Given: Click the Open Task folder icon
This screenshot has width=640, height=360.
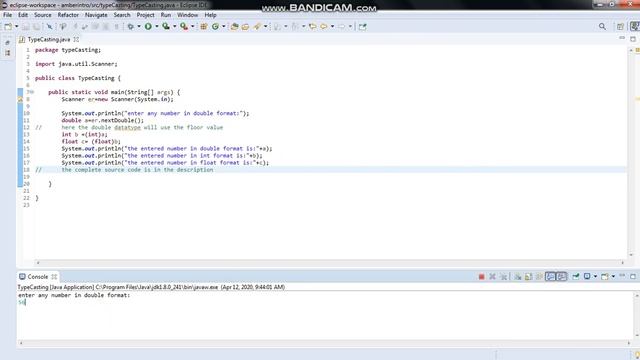Looking at the screenshot, I should (x=245, y=27).
